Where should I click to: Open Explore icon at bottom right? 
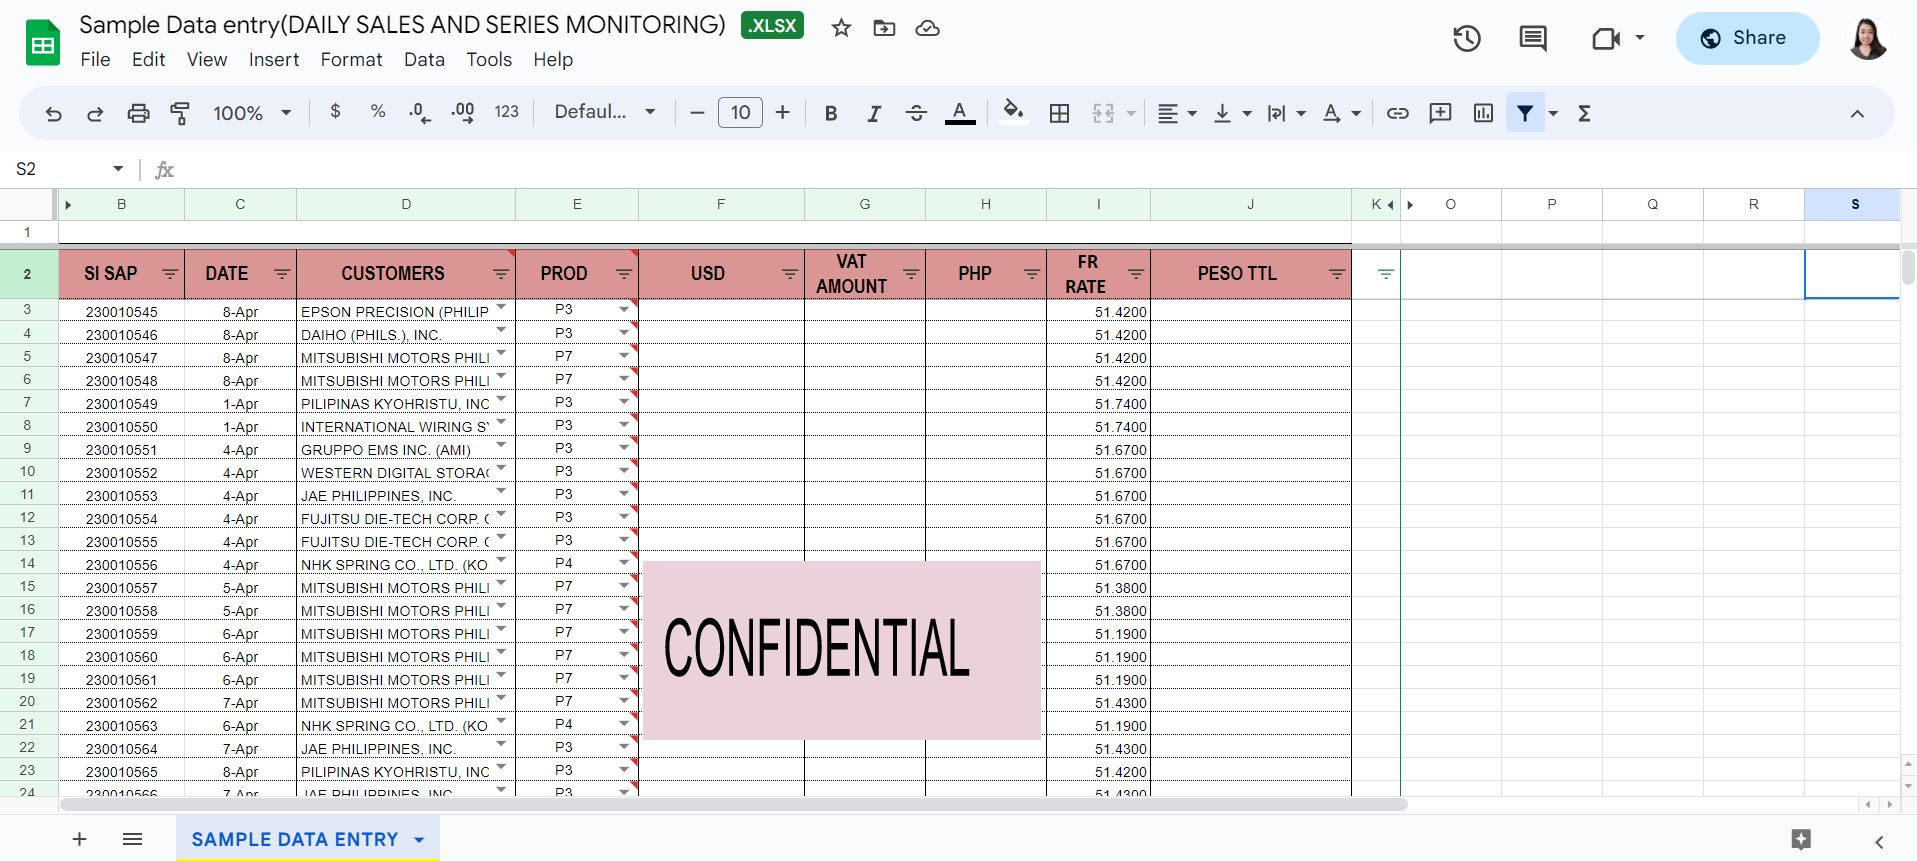point(1801,840)
